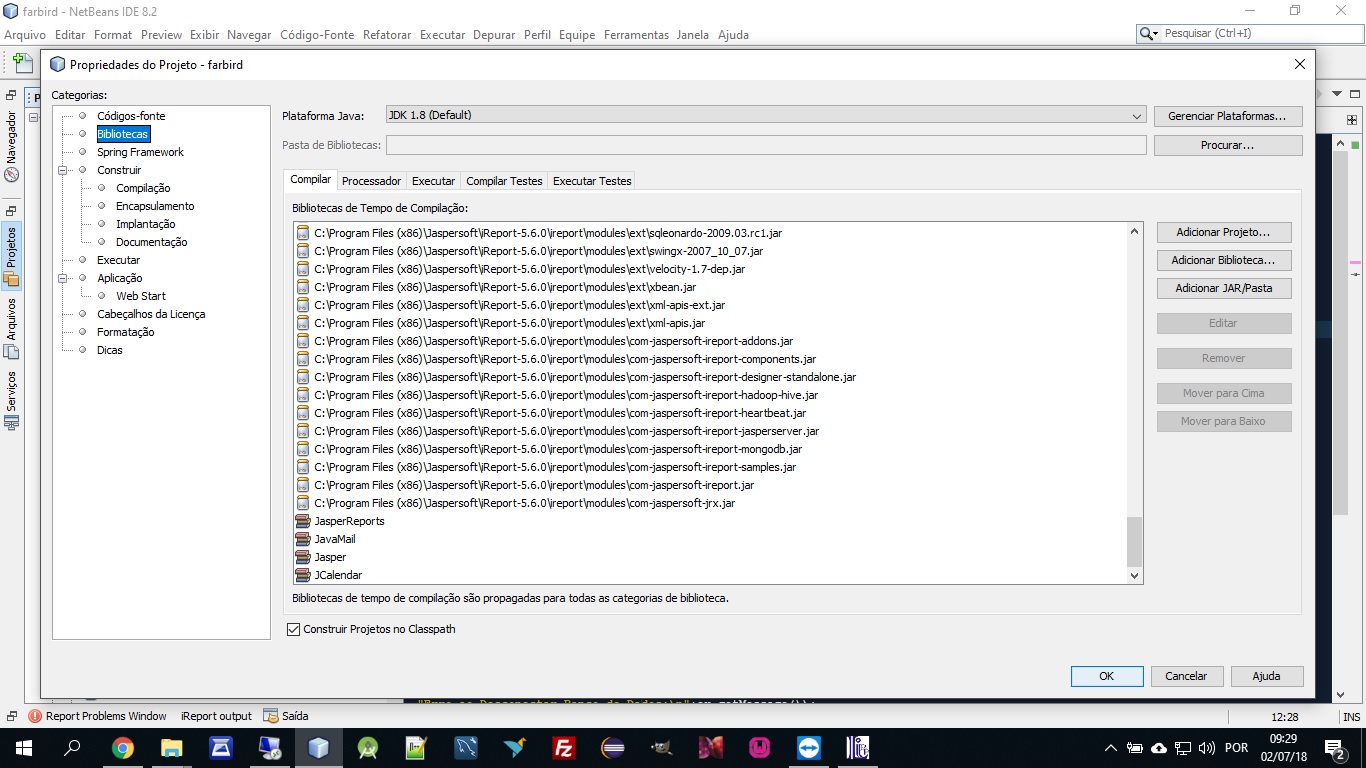Click the Windows Start button

(23, 748)
